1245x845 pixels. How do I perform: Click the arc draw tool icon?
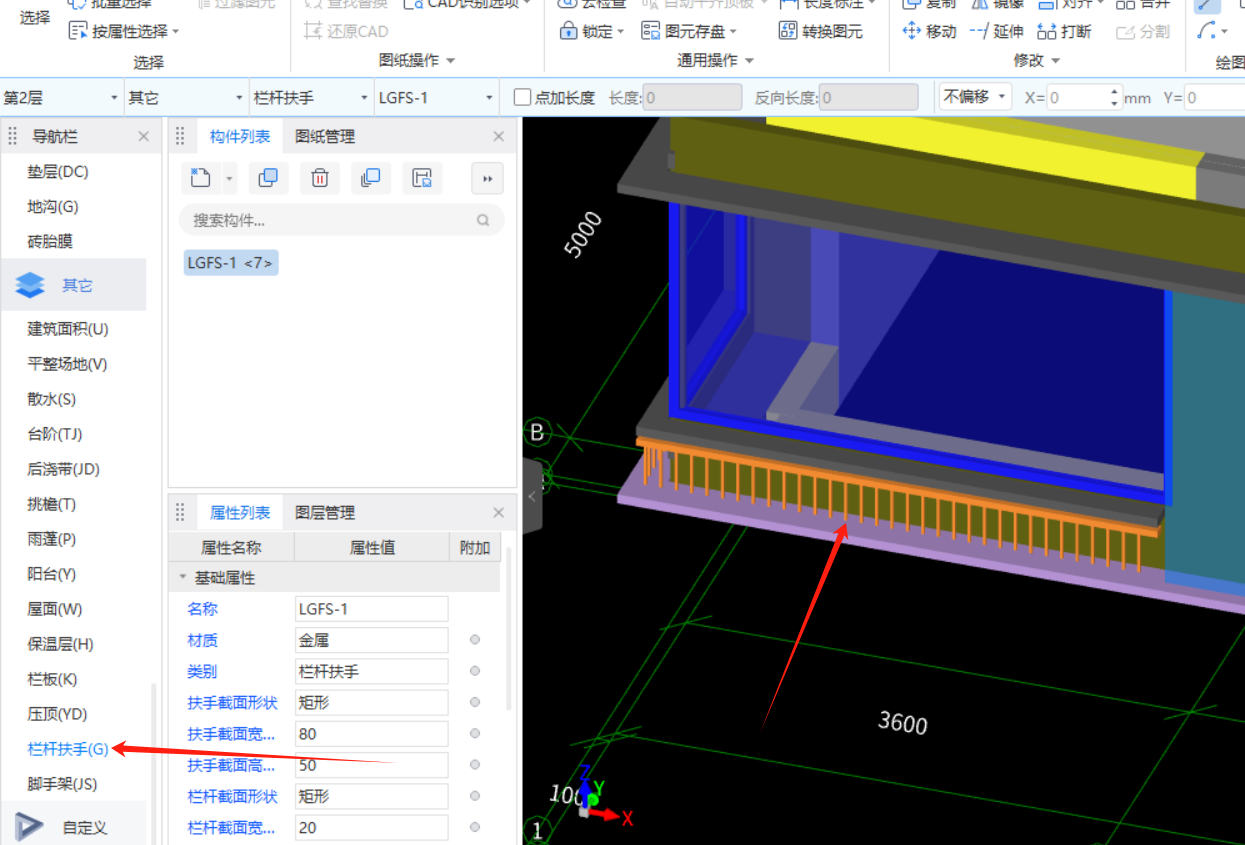[x=1207, y=31]
